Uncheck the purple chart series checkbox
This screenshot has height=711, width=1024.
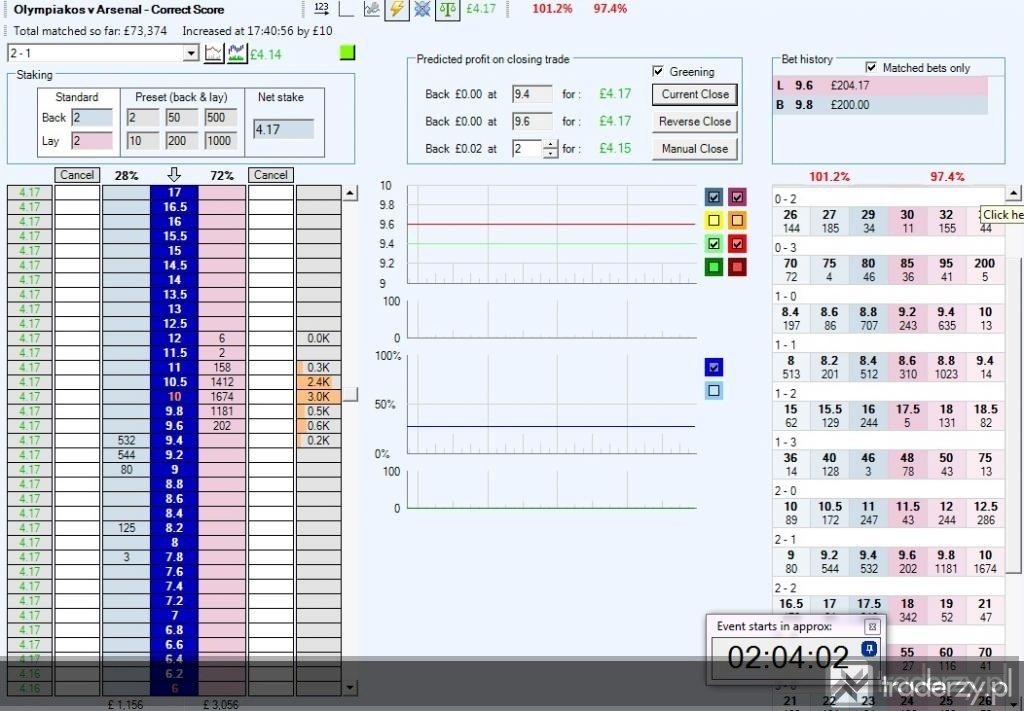click(x=737, y=197)
